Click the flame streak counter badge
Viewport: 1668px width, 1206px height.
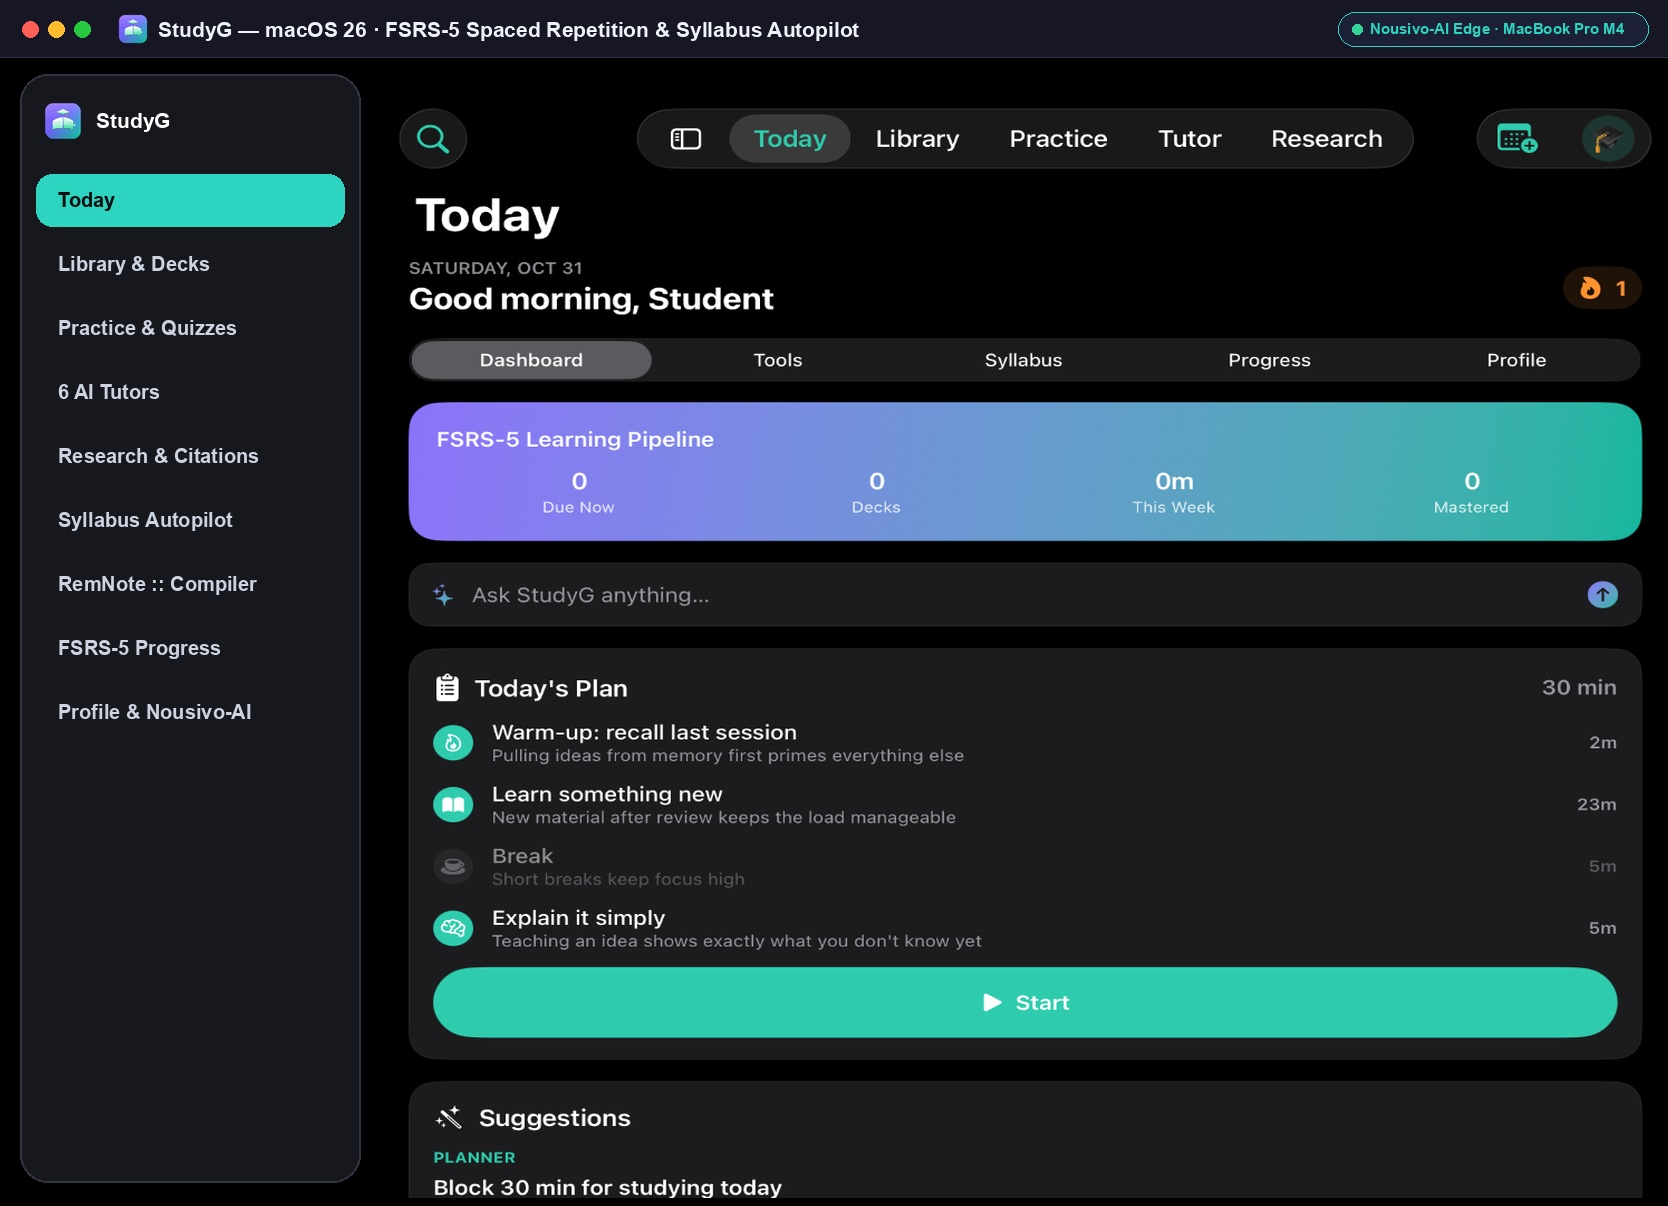point(1602,289)
